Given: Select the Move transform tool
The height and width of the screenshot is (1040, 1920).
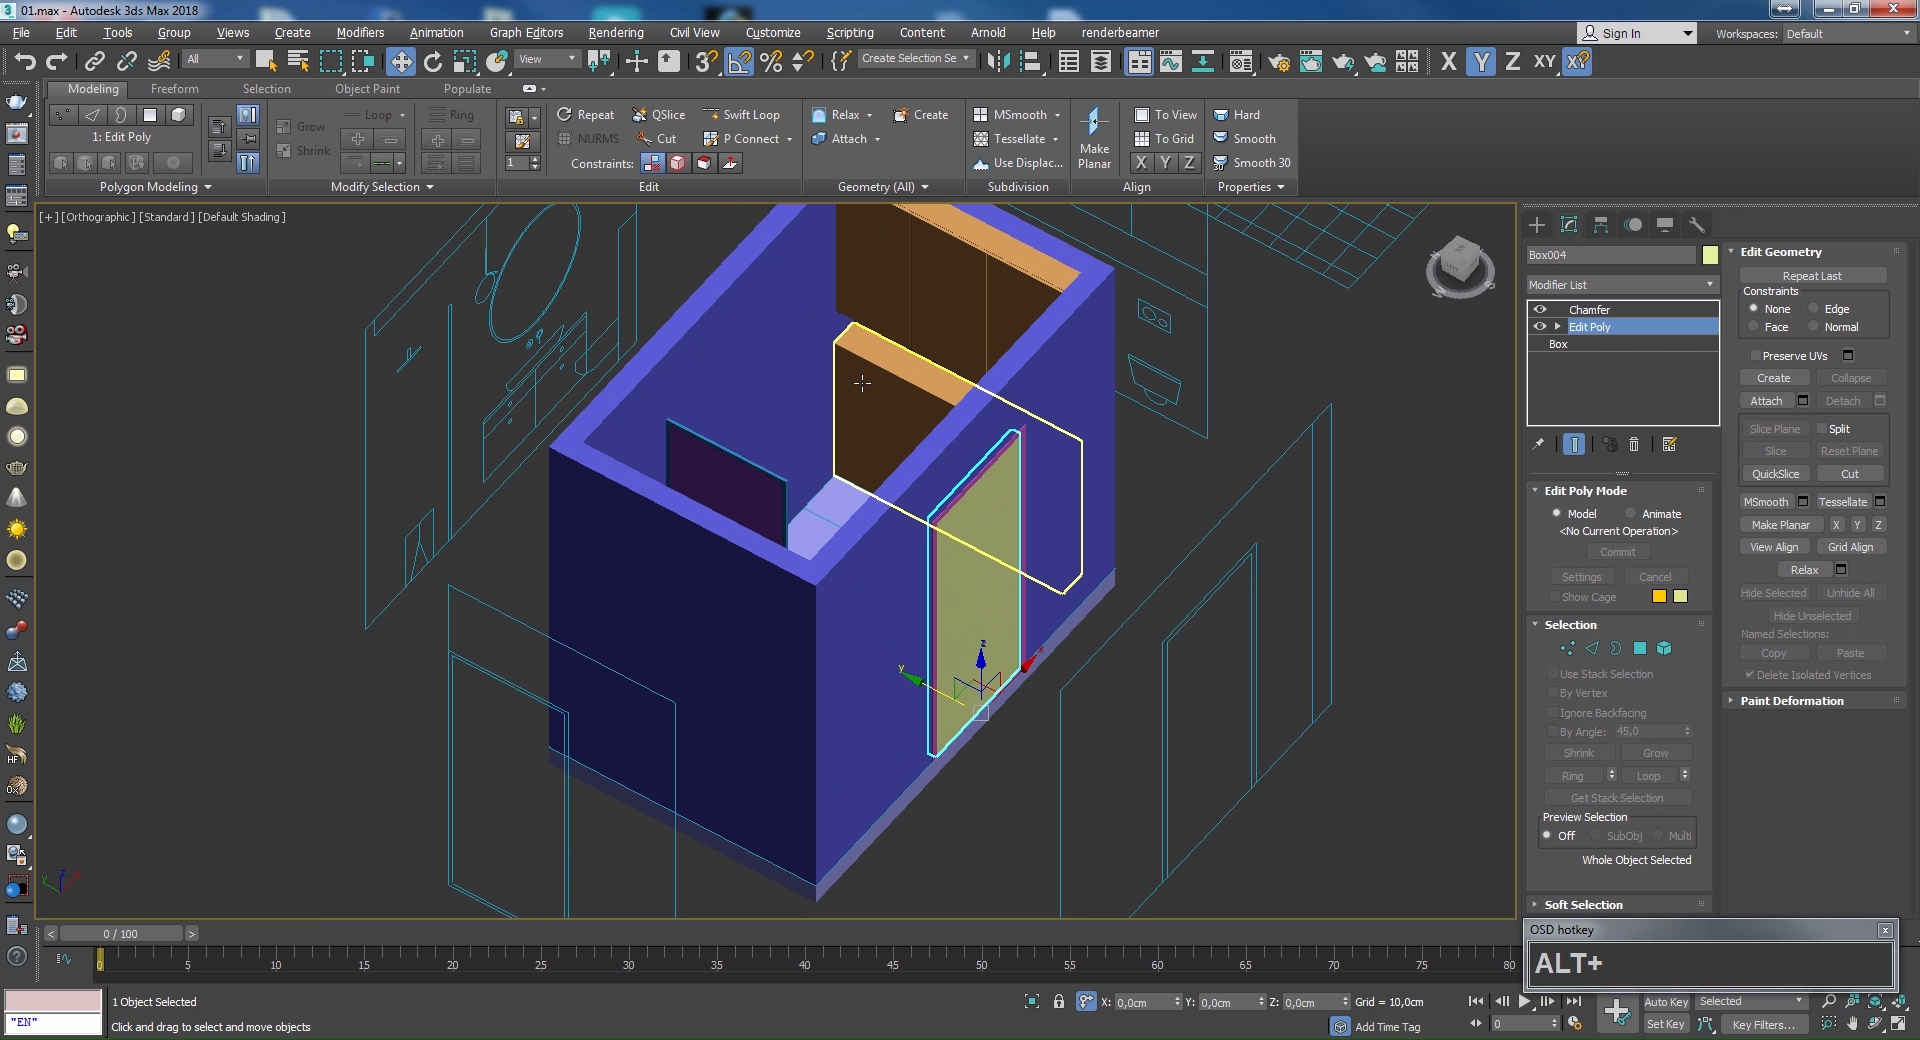Looking at the screenshot, I should pyautogui.click(x=401, y=62).
